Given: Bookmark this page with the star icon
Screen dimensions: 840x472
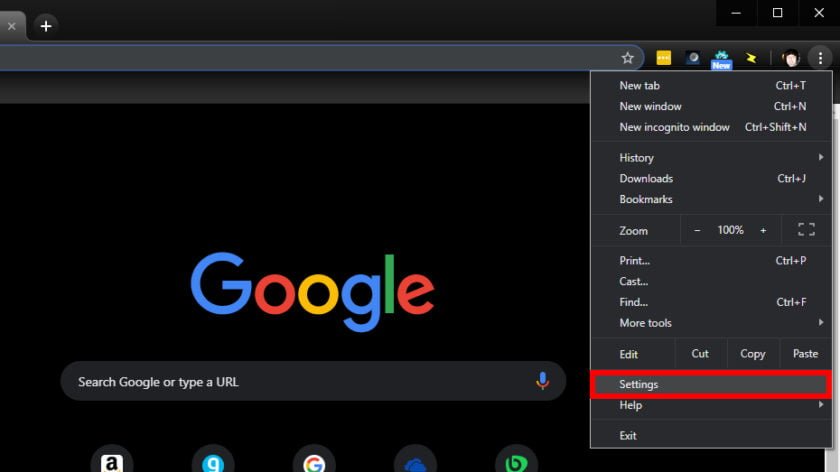Looking at the screenshot, I should point(628,58).
